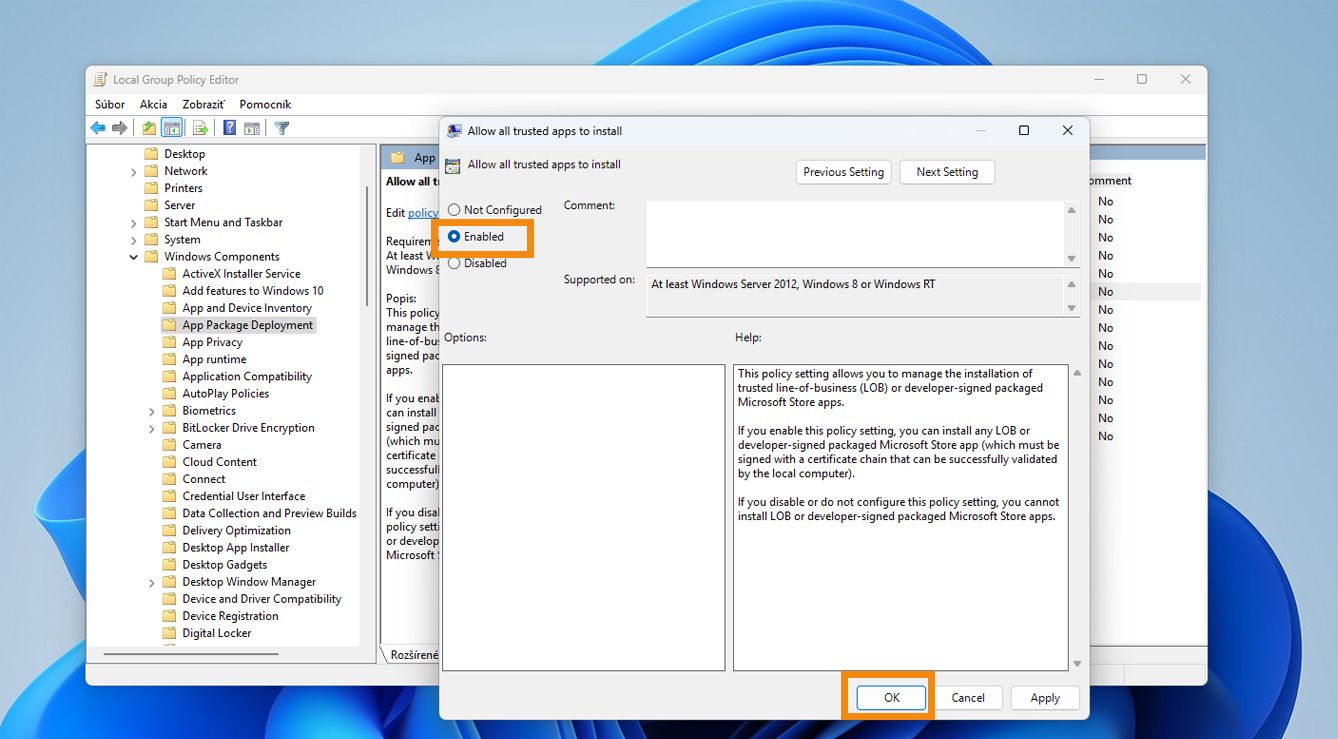Collapse the Windows Components node
Viewport: 1338px width, 739px height.
click(134, 257)
